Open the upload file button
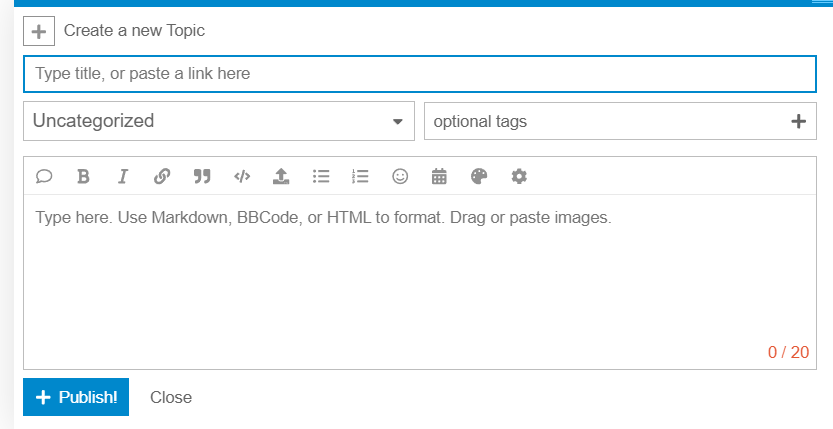Viewport: 833px width, 429px height. pos(281,176)
